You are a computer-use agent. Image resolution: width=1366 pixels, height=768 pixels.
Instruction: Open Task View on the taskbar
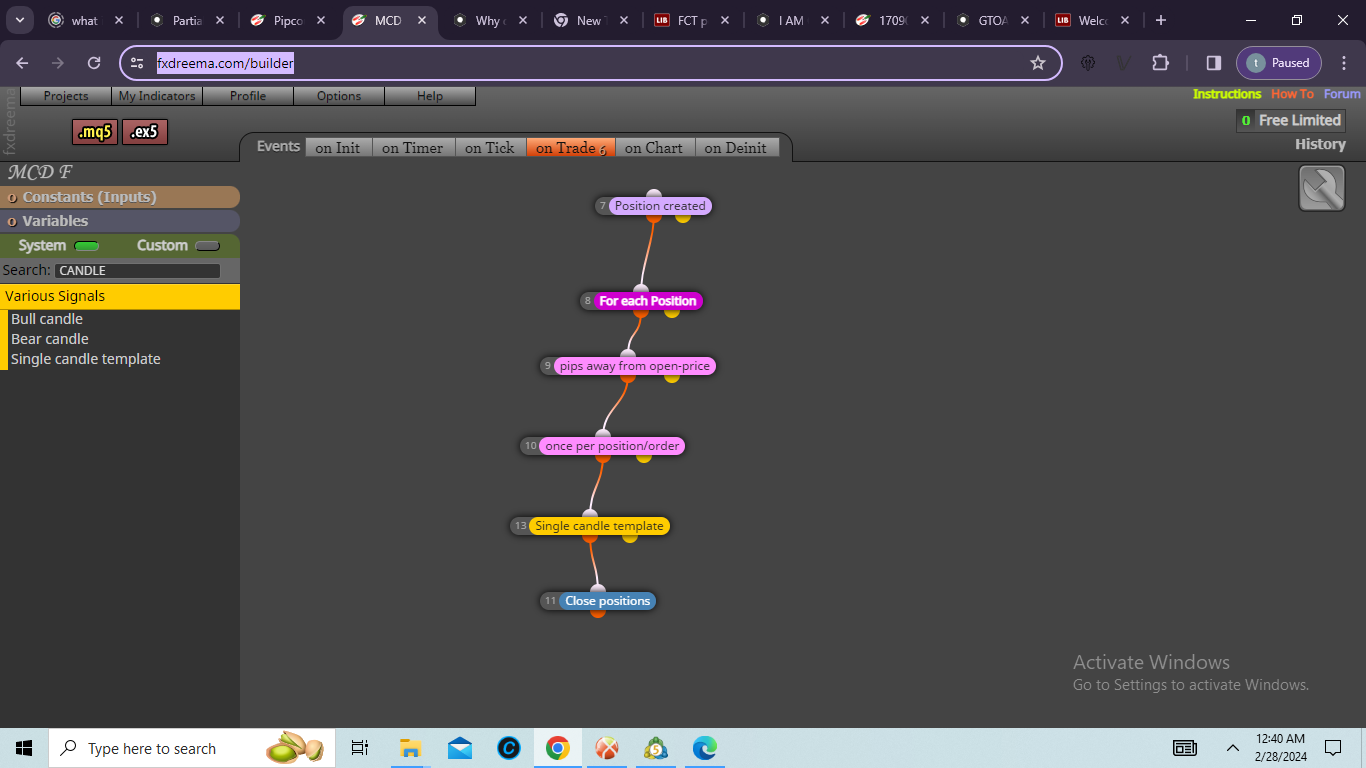360,748
